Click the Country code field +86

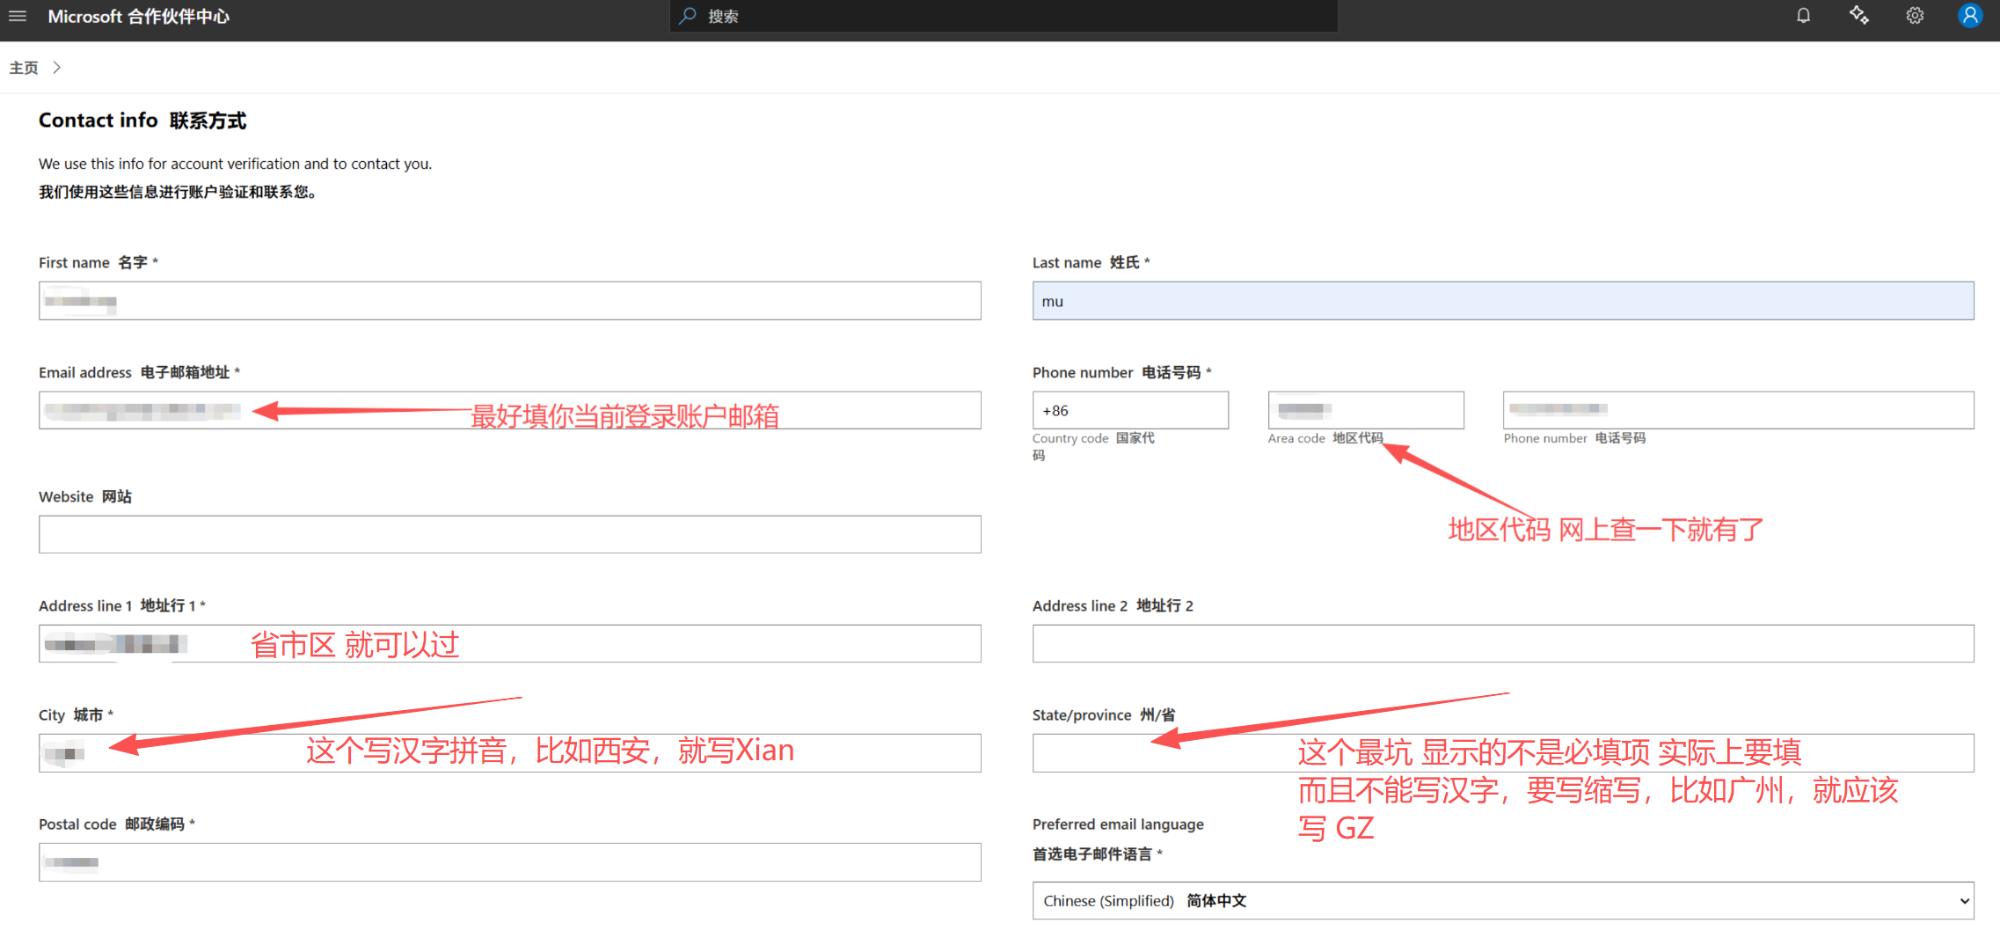pos(1130,410)
